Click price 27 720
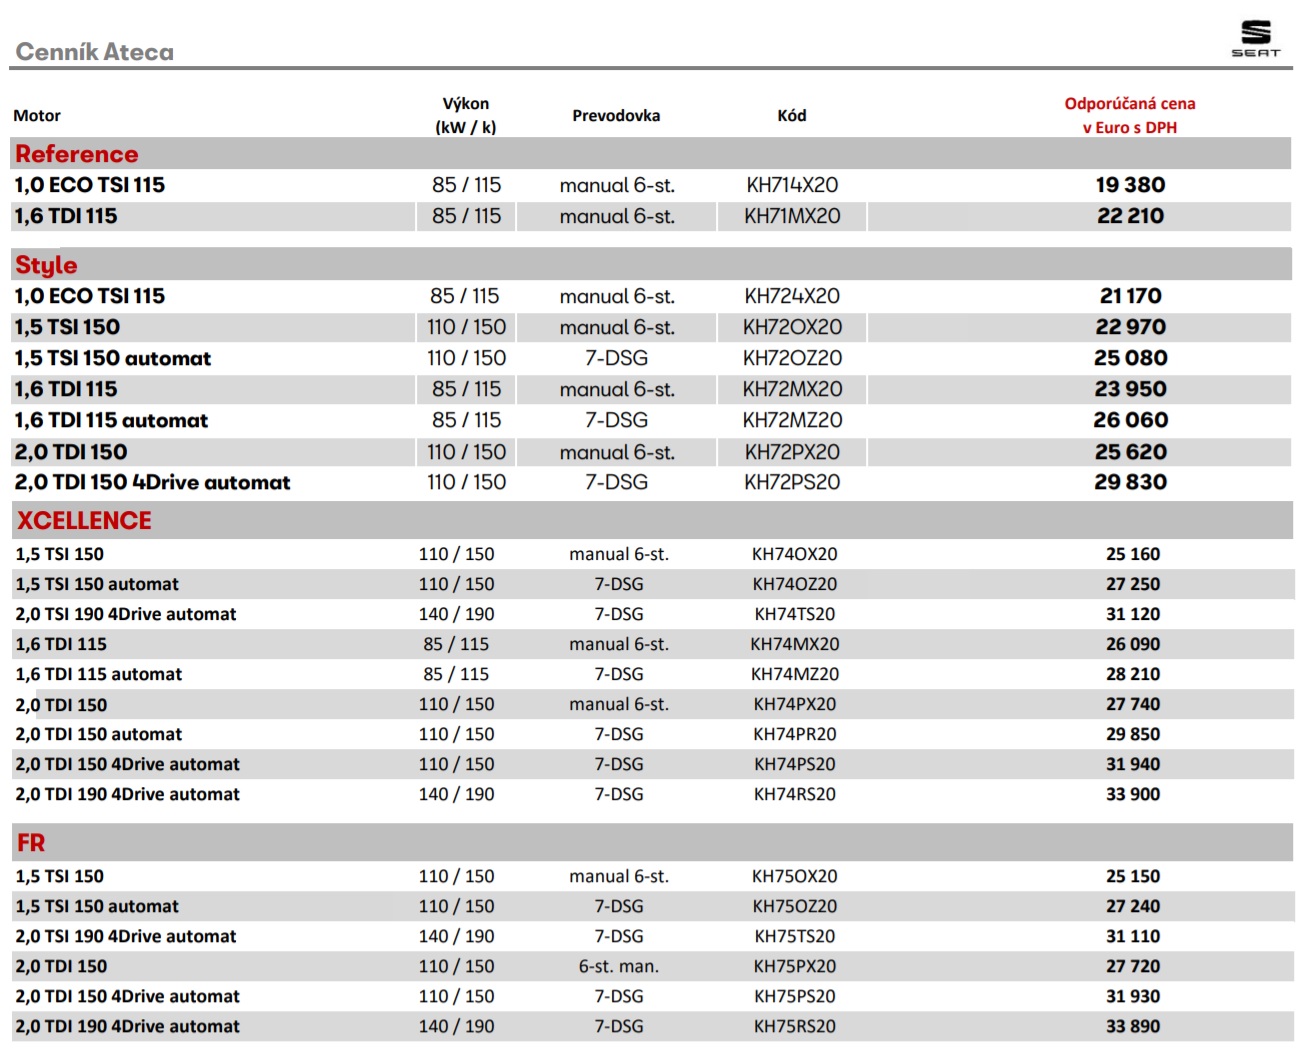The height and width of the screenshot is (1052, 1306). coord(1133,966)
